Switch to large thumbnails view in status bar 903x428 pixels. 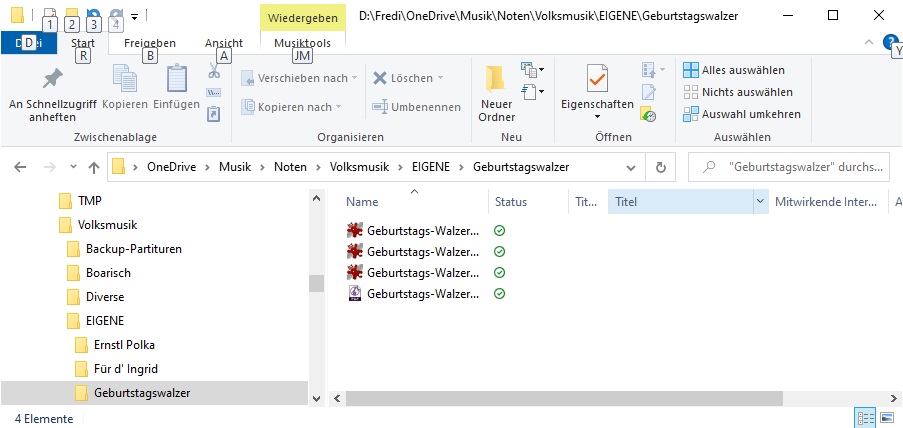[886, 418]
